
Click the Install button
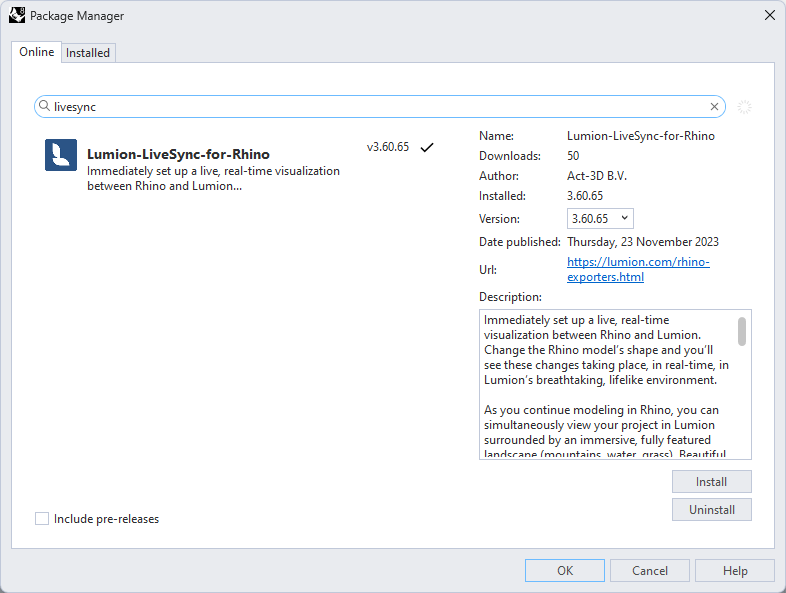pos(711,482)
